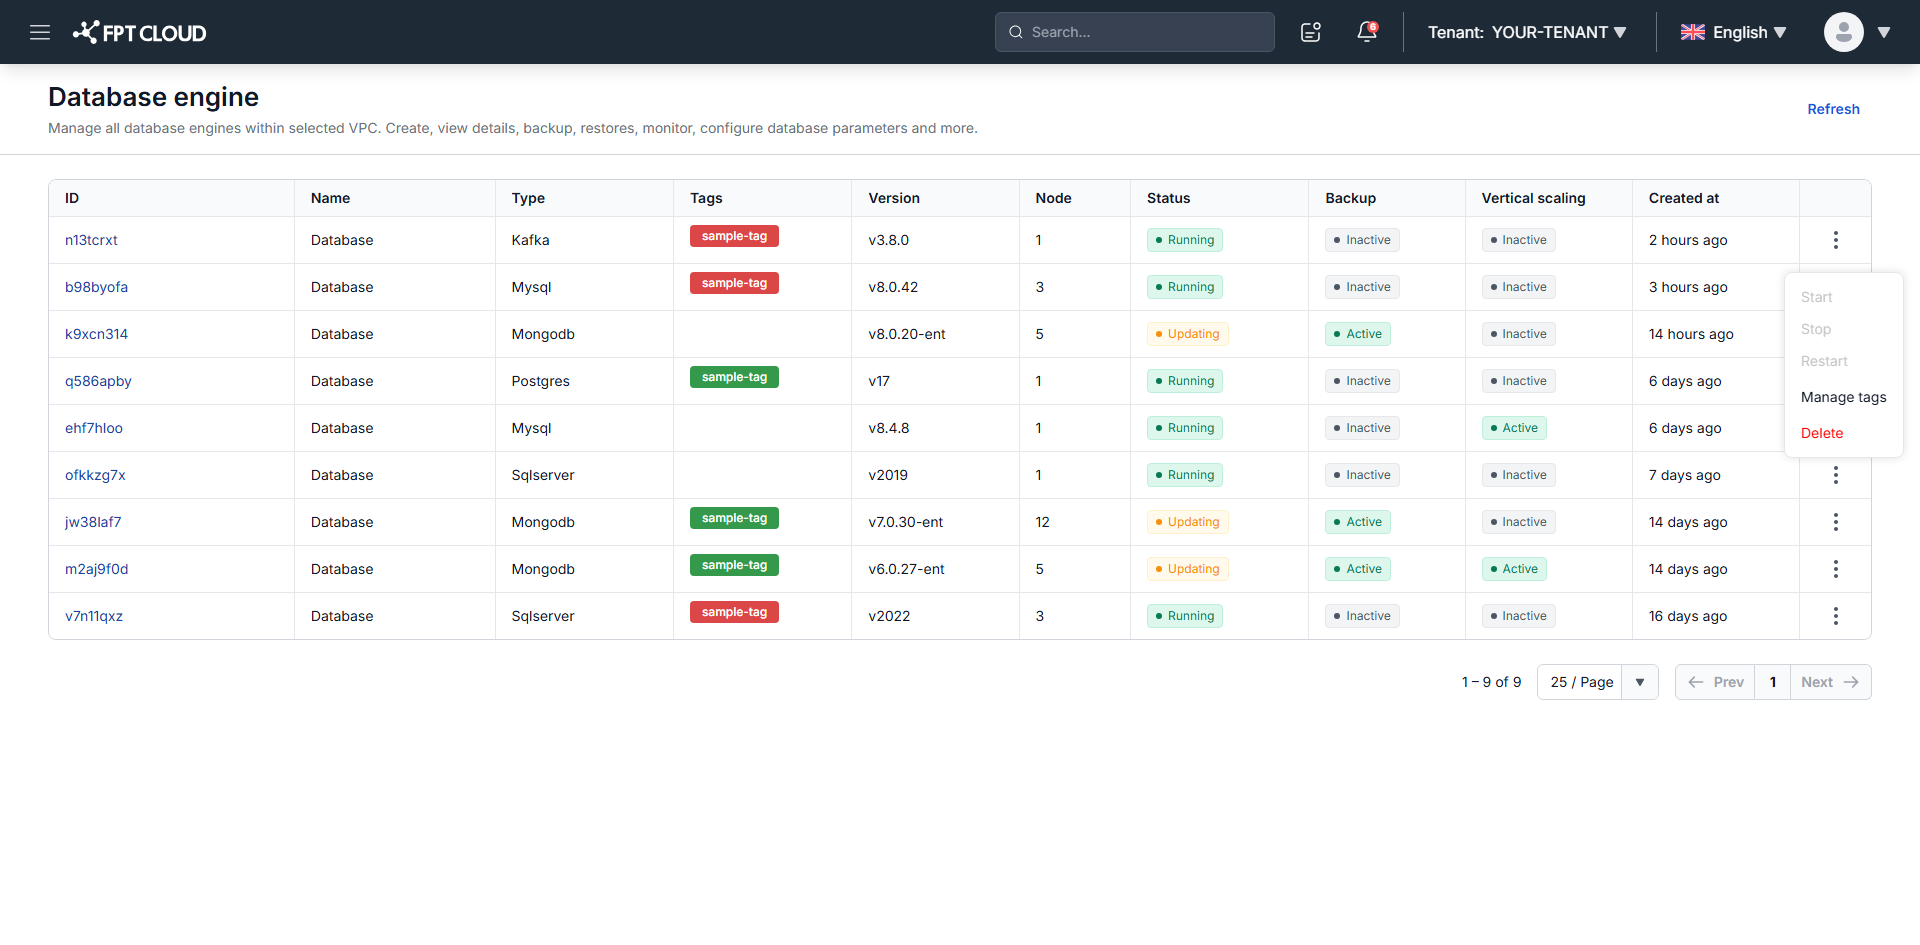This screenshot has height=945, width=1920.
Task: Click the Refresh link
Action: pos(1833,109)
